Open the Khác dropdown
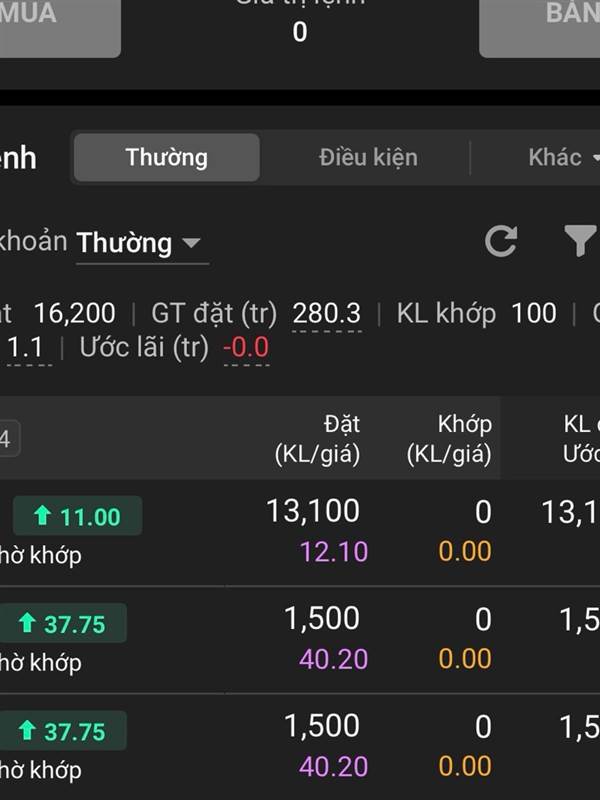Screen dimensions: 600x800 tap(562, 157)
